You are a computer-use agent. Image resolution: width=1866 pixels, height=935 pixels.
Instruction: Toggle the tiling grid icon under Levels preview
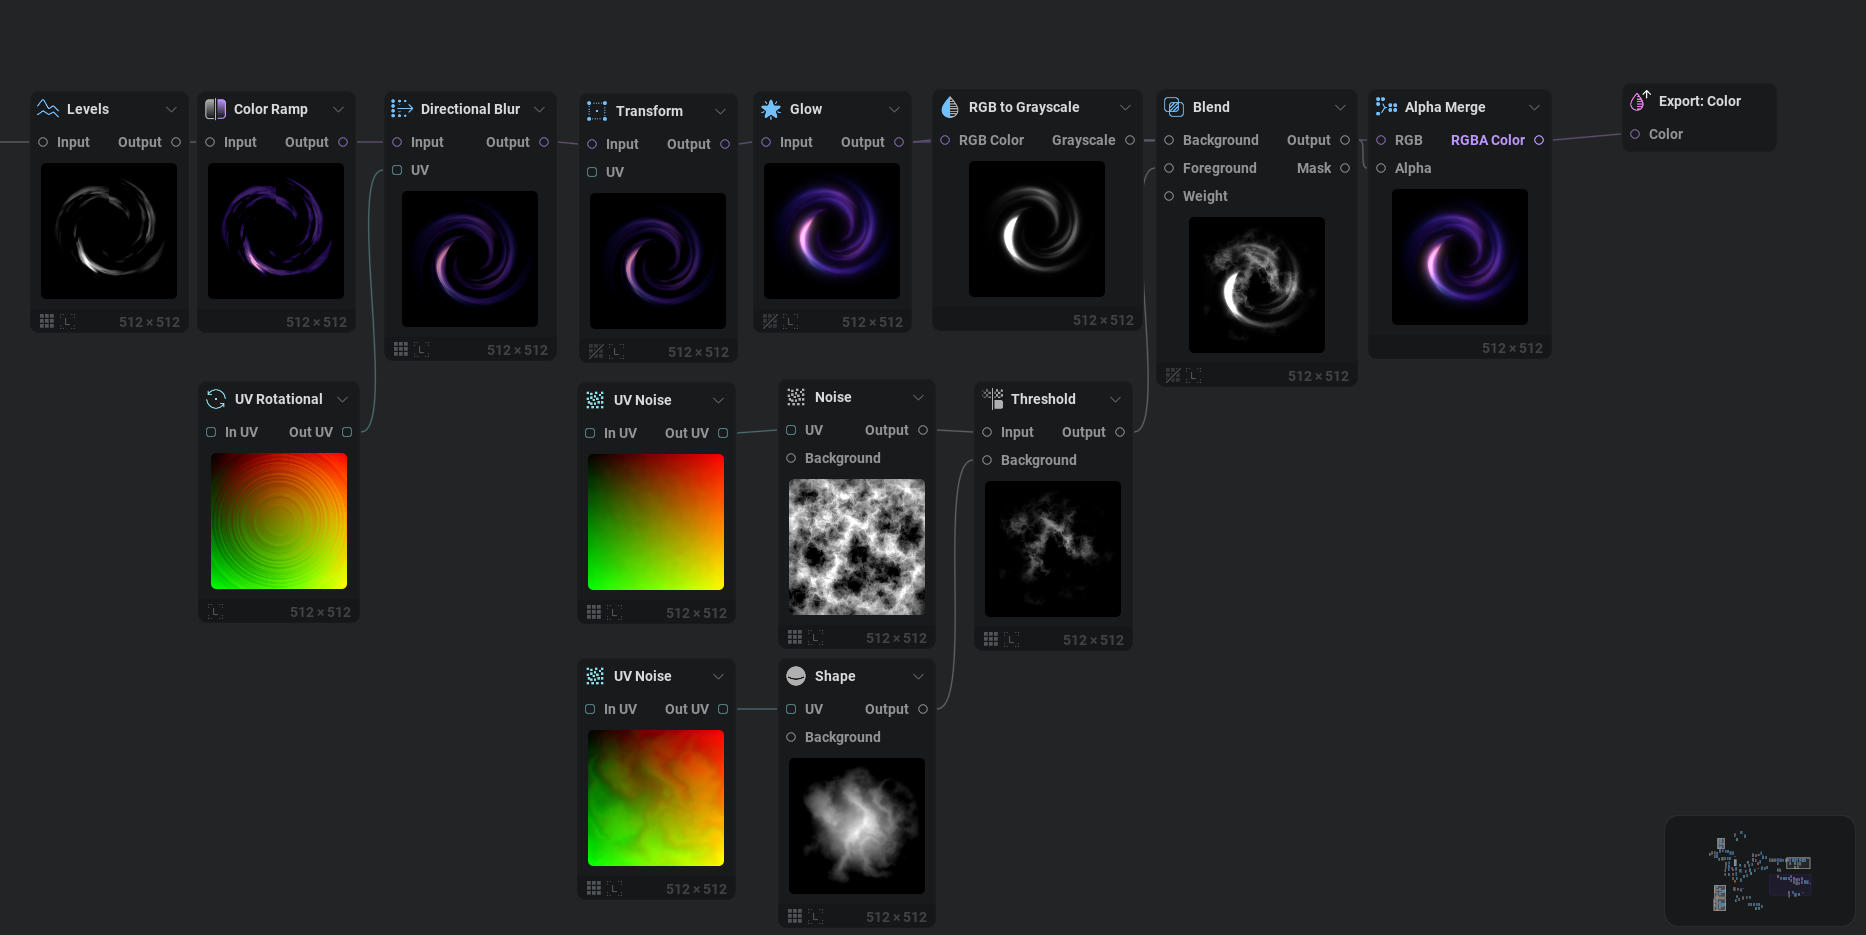tap(47, 321)
